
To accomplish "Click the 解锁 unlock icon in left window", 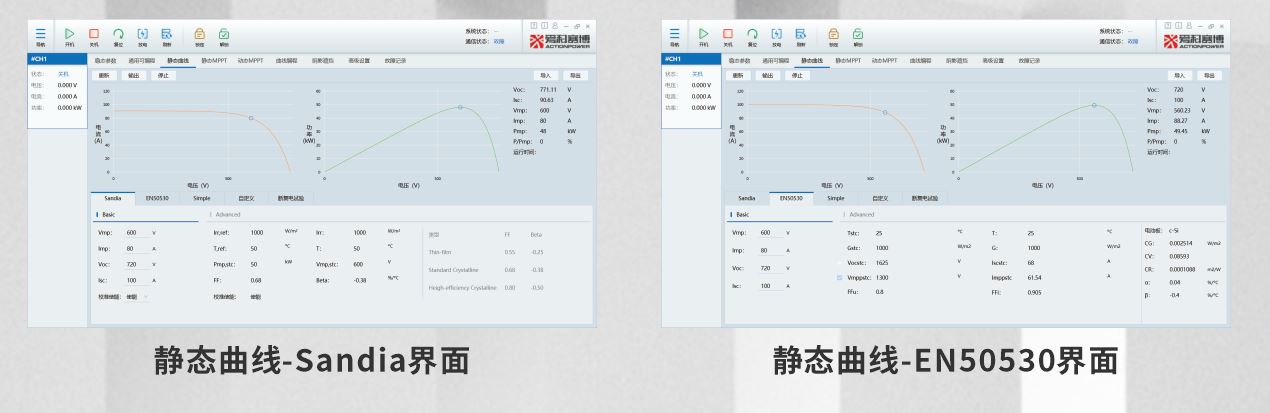I will pyautogui.click(x=223, y=34).
